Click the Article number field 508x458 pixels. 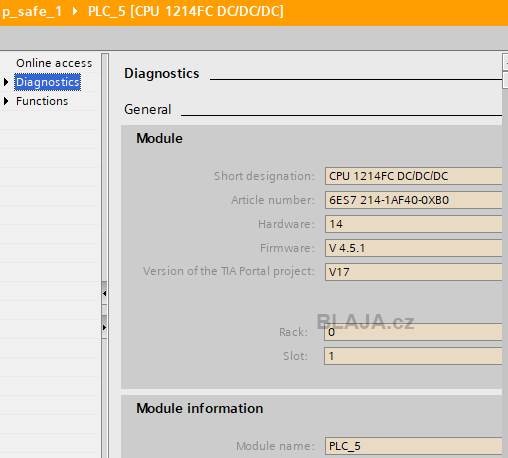[x=413, y=200]
